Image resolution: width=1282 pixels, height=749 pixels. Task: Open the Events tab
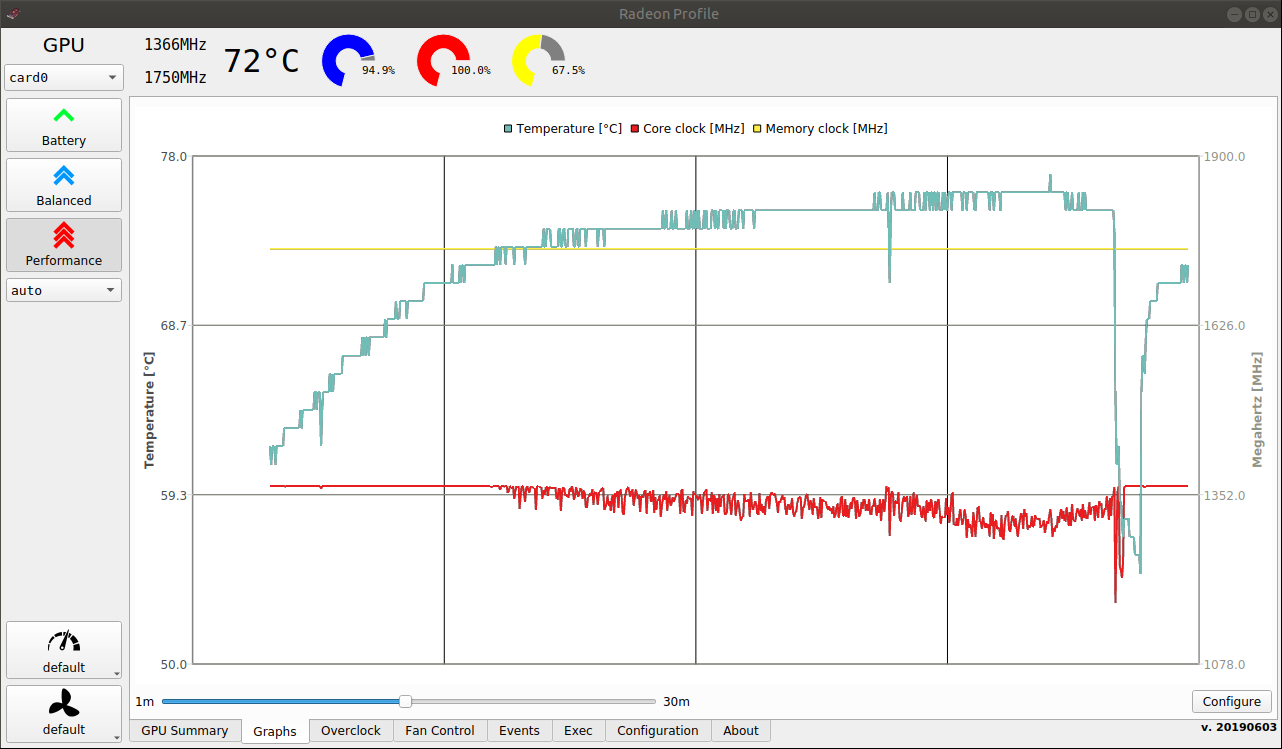(x=519, y=731)
